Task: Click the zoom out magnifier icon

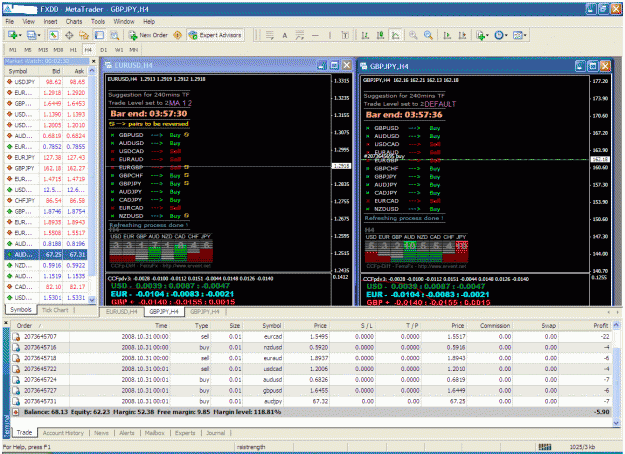Action: pos(428,35)
